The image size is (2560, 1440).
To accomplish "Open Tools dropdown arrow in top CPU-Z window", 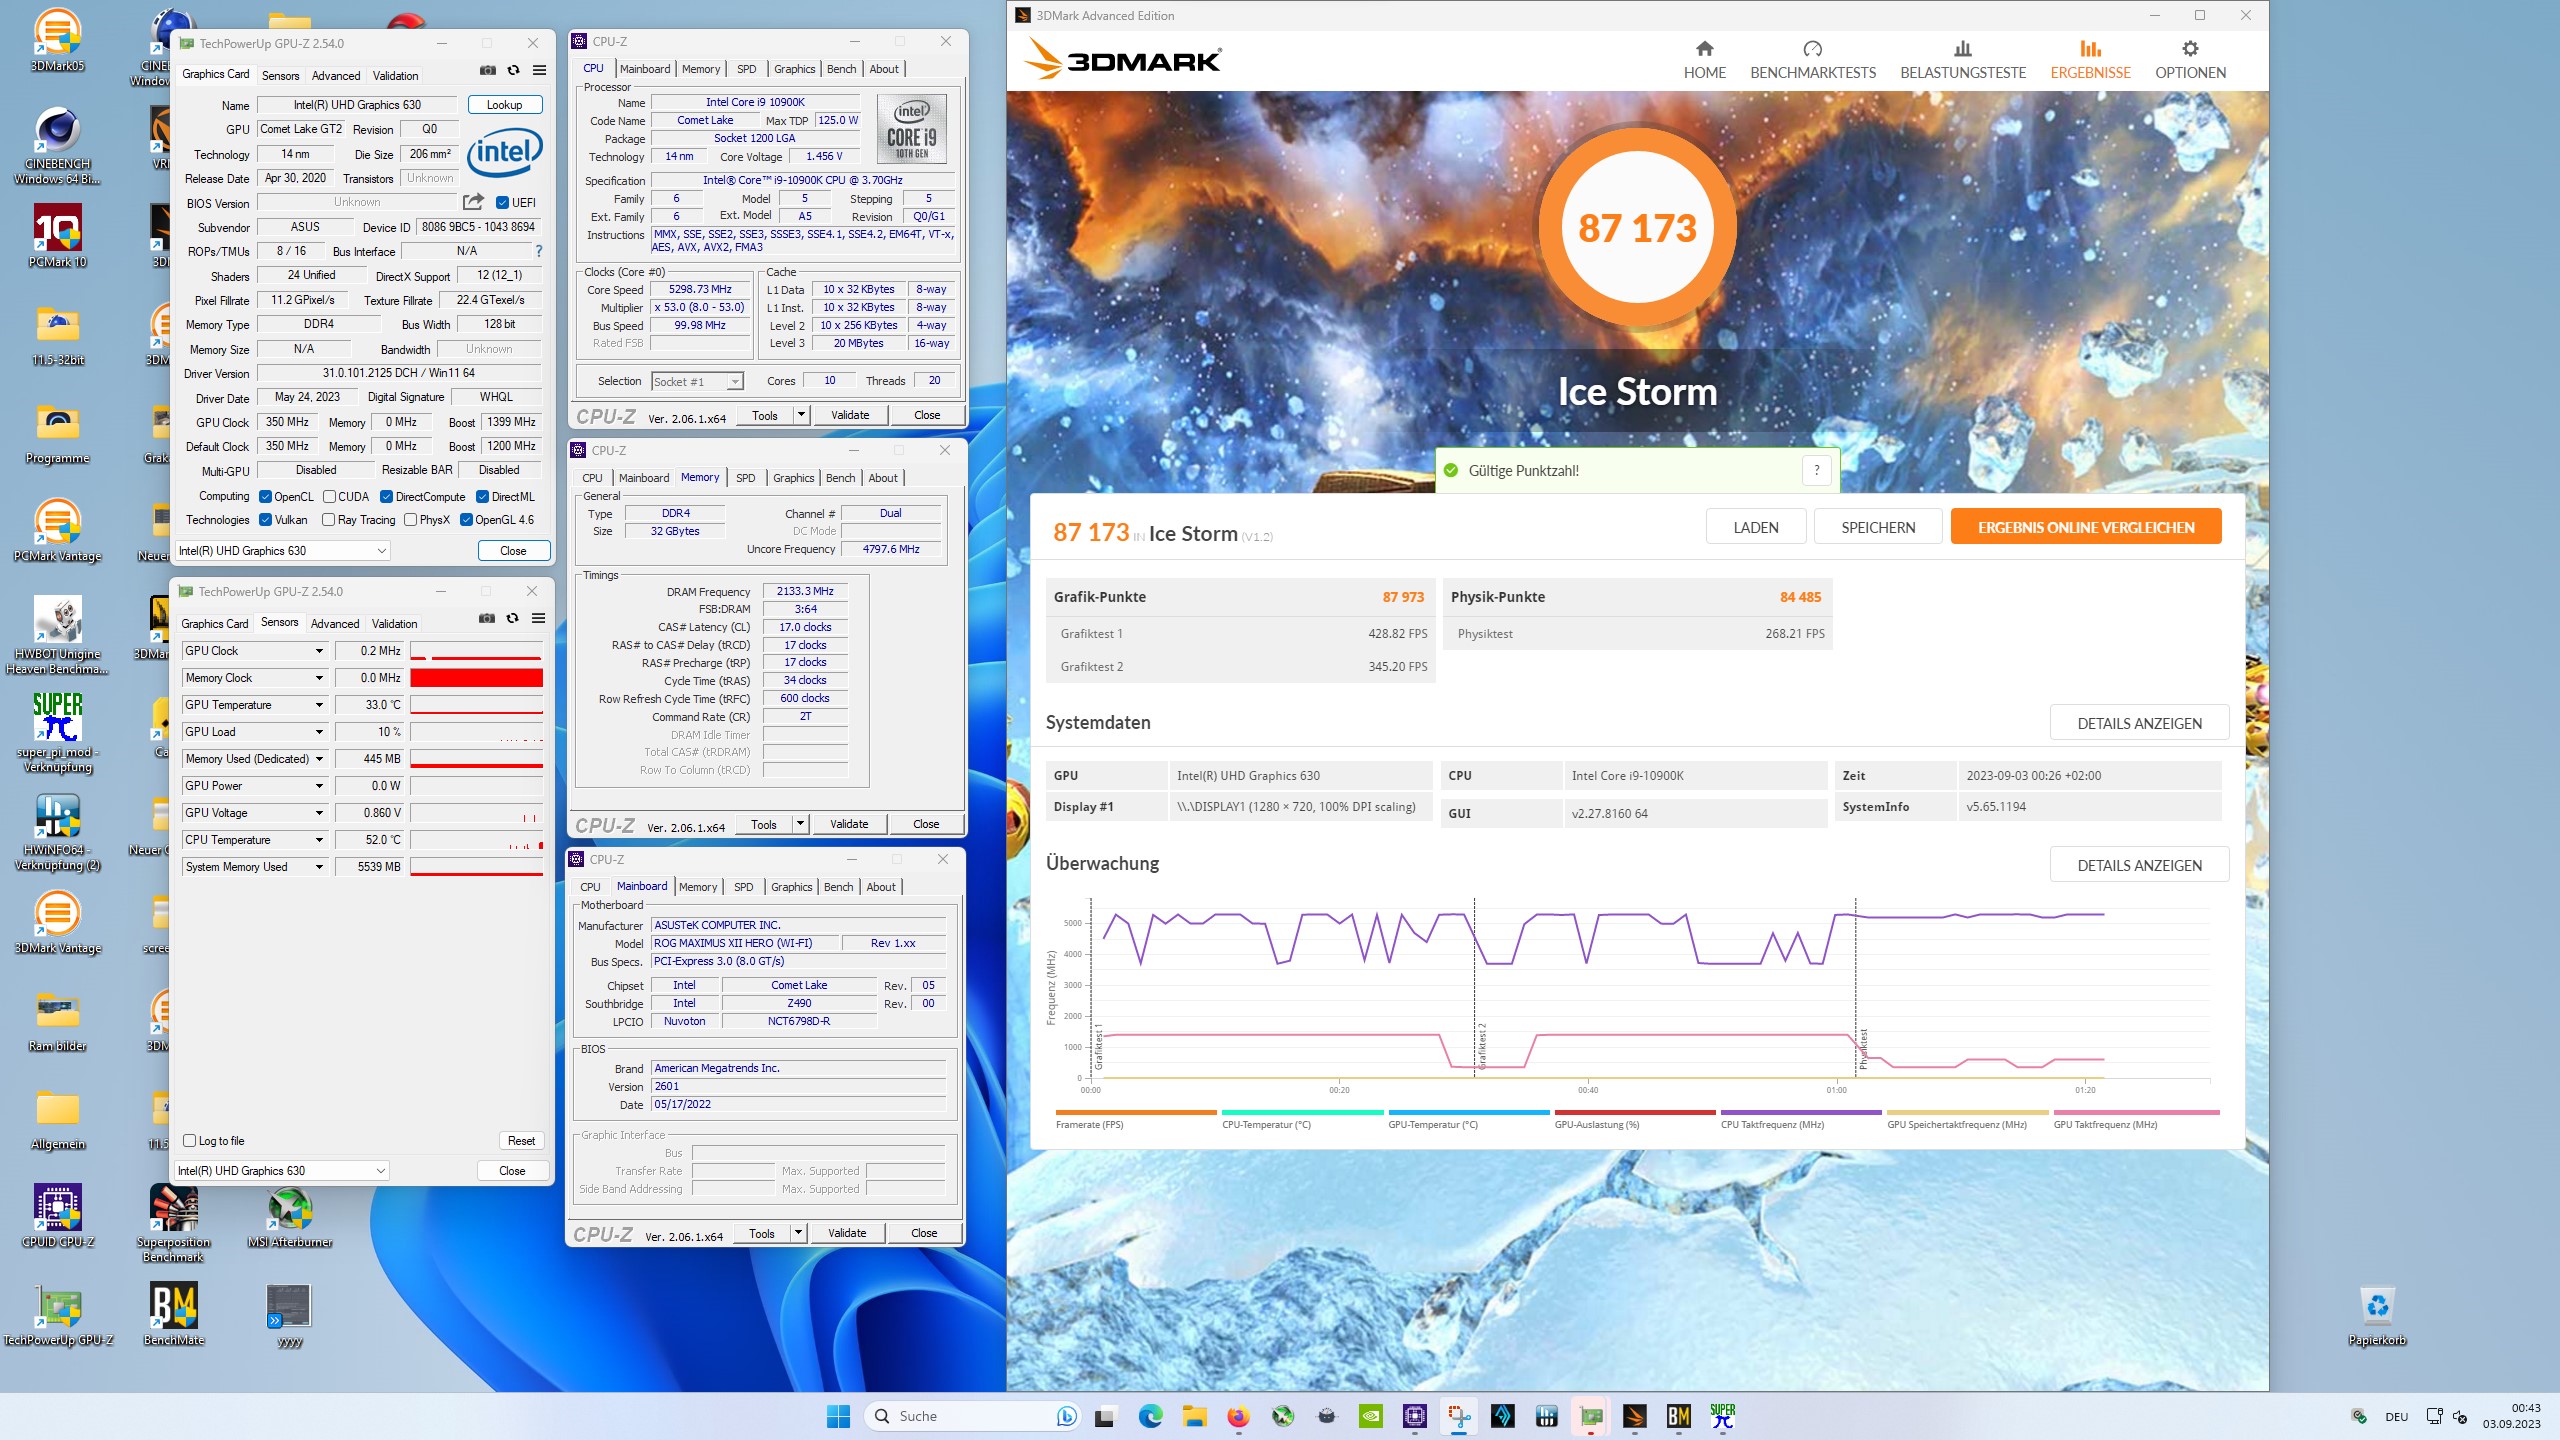I will coord(801,414).
